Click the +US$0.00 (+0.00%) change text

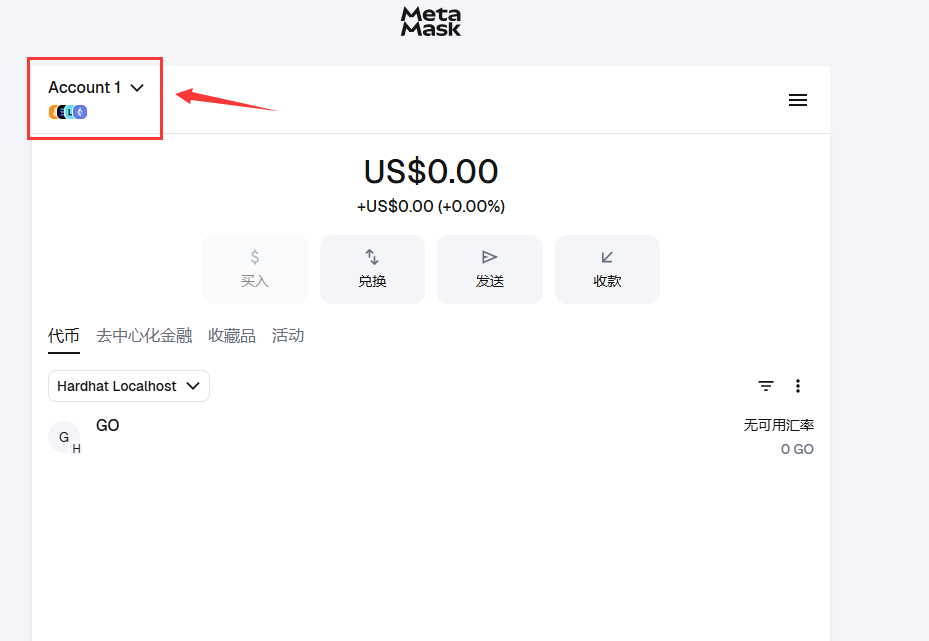coord(431,206)
